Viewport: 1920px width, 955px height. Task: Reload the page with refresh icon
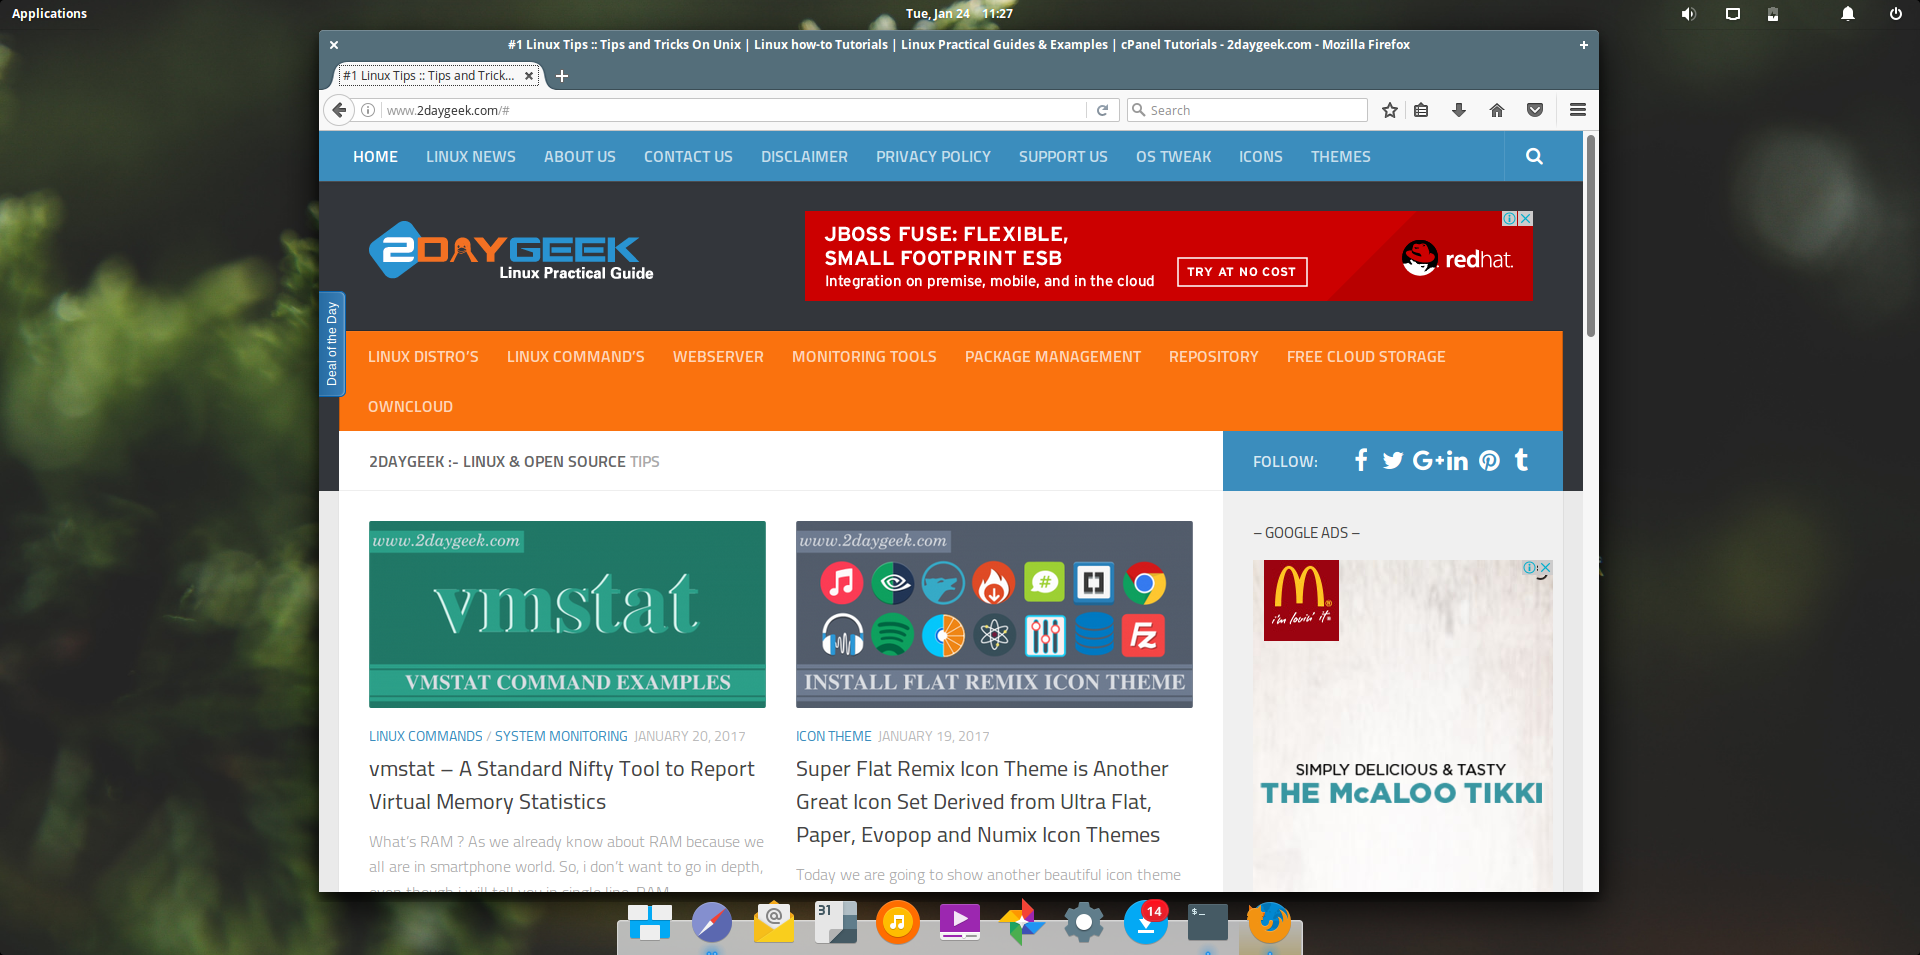tap(1102, 110)
